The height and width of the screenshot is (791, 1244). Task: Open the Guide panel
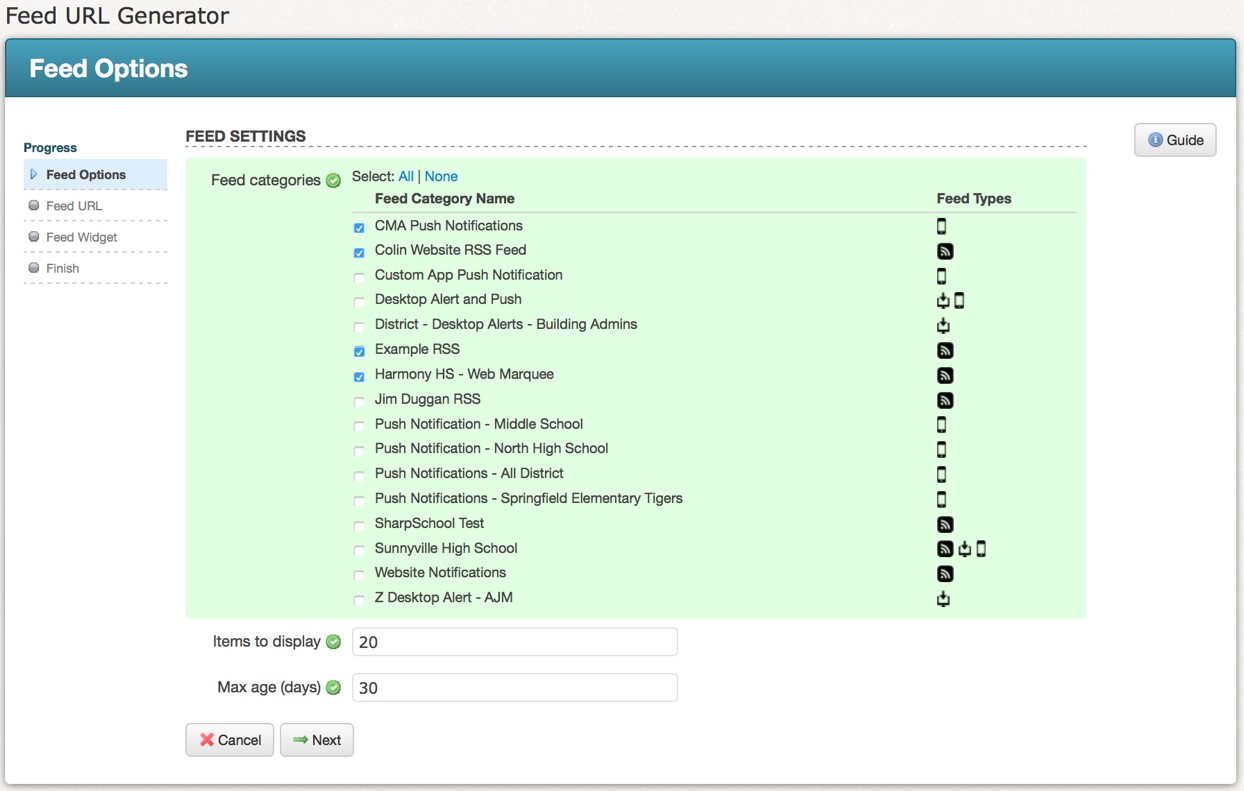(x=1174, y=140)
